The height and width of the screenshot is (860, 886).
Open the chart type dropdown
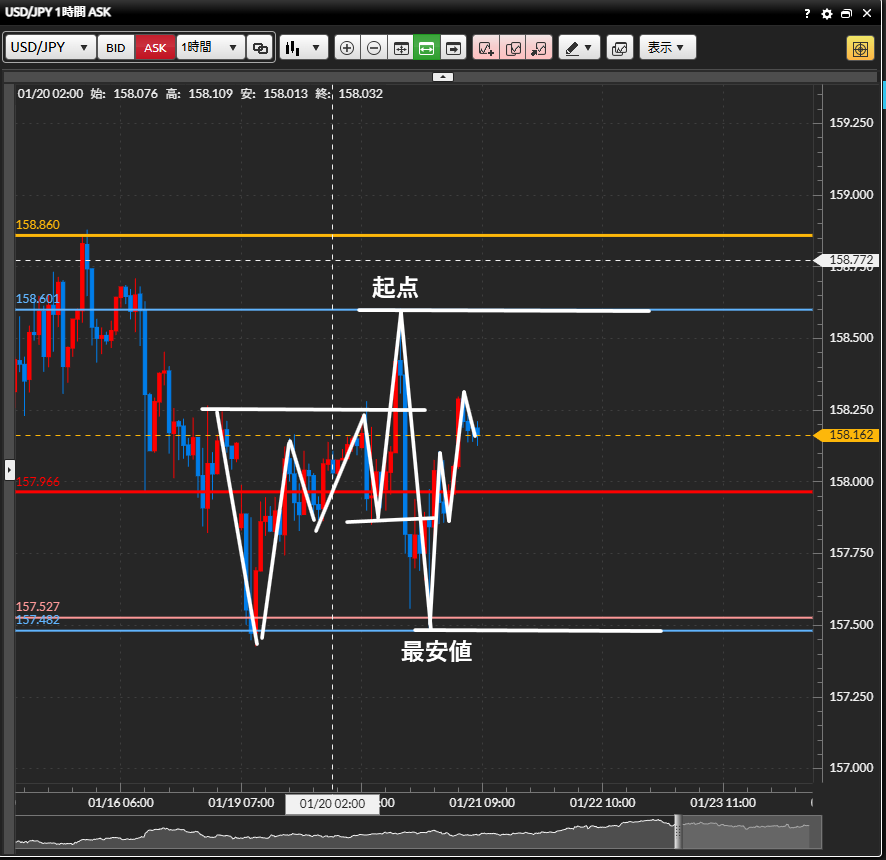(304, 48)
